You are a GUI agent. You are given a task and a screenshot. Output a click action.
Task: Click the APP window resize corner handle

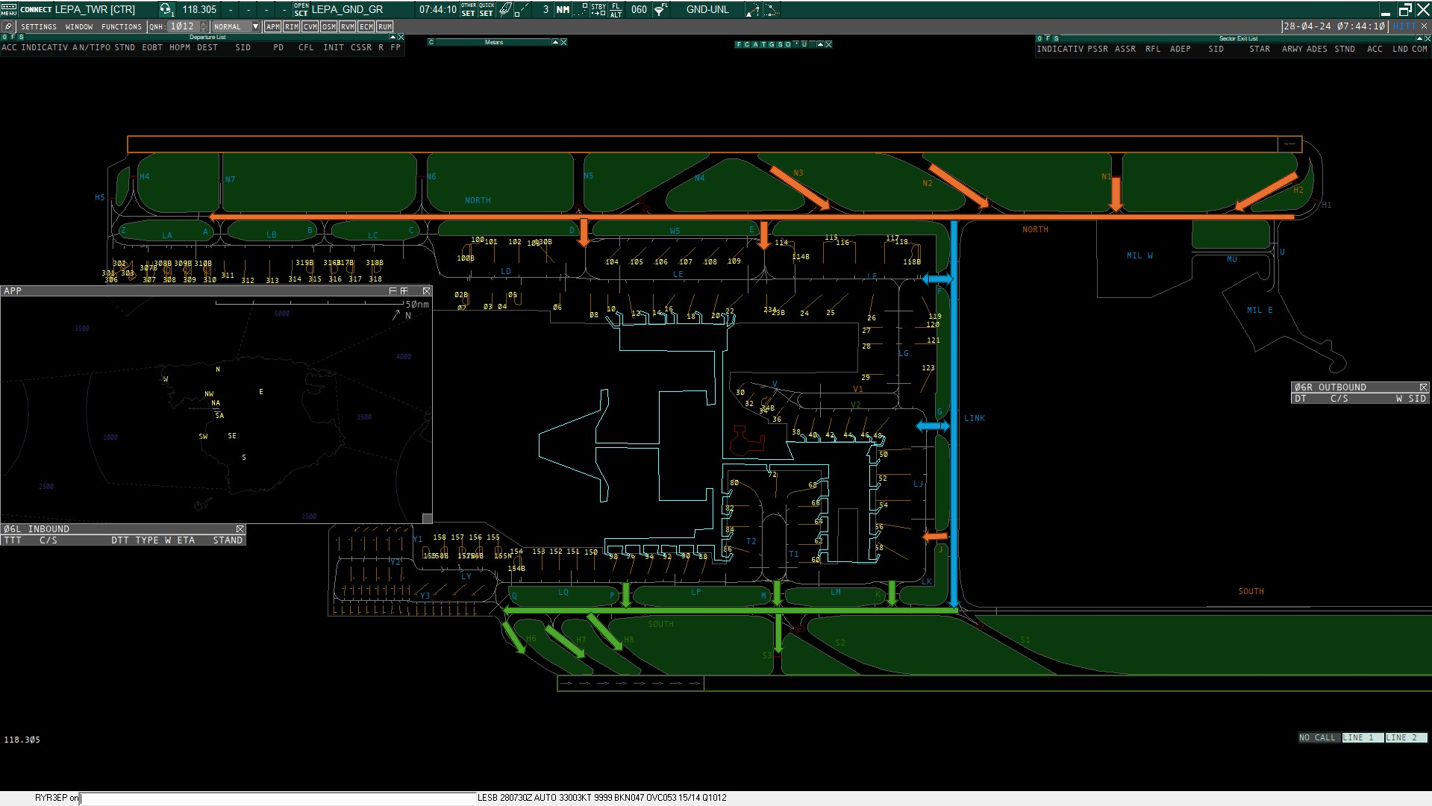427,518
